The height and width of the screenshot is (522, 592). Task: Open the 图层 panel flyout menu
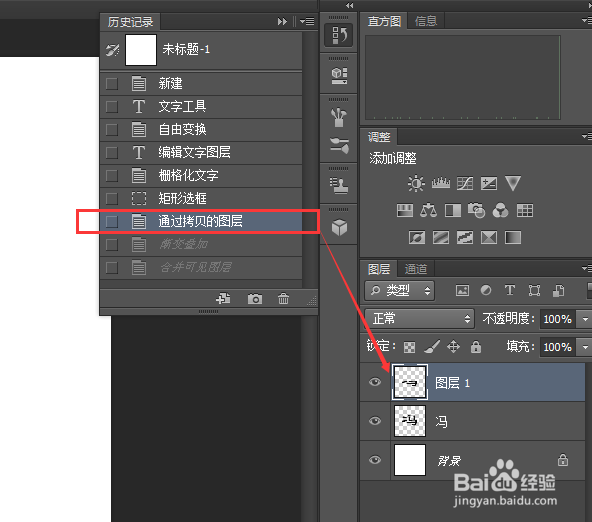point(587,268)
